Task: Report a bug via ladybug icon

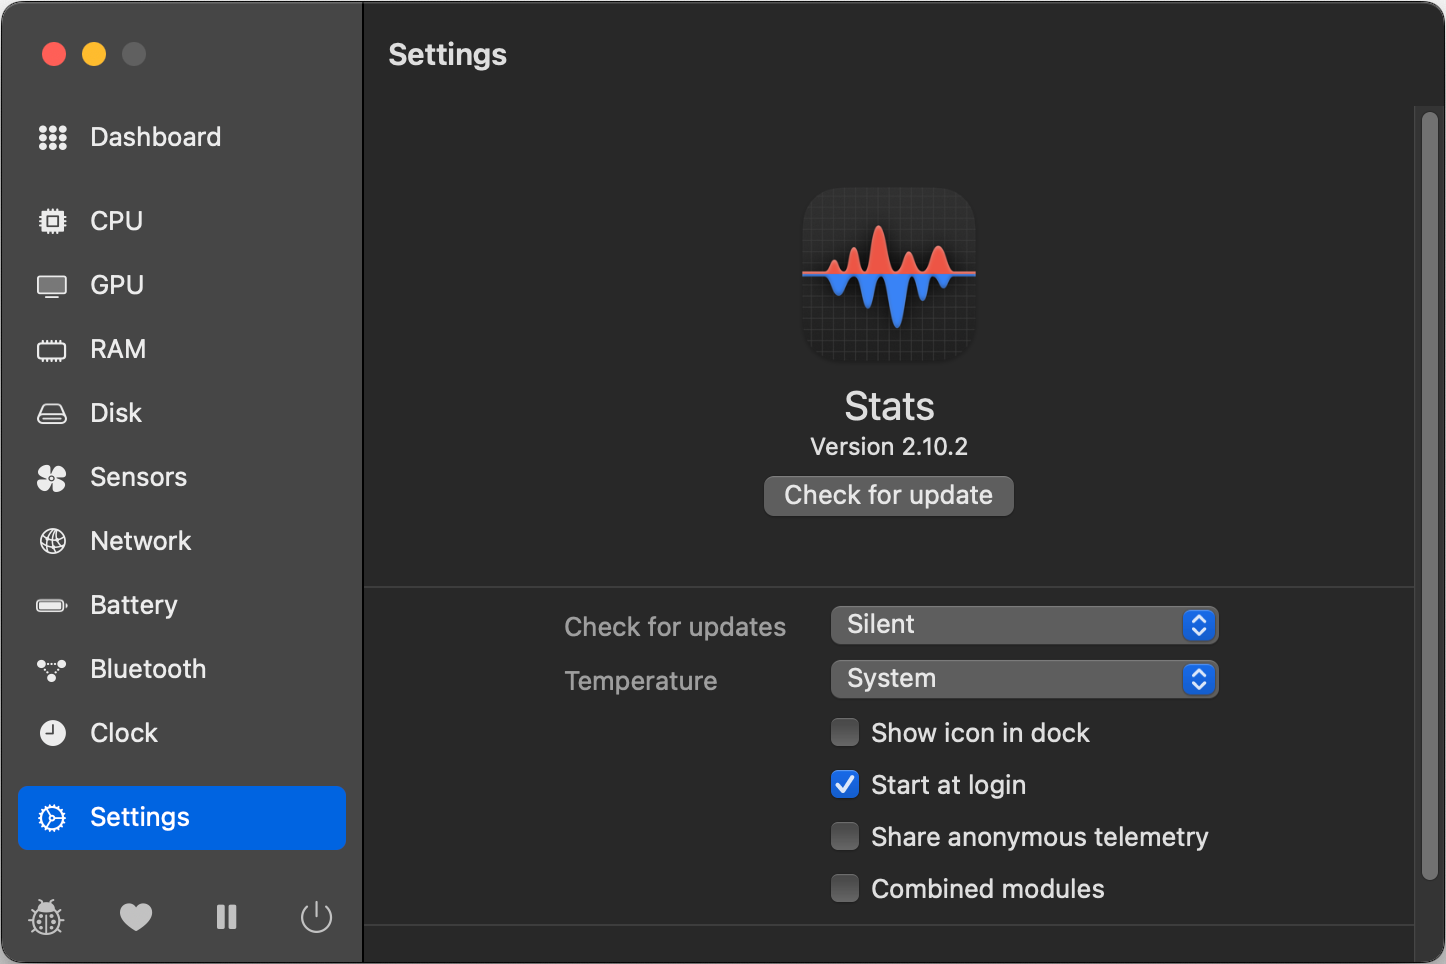Action: (46, 917)
